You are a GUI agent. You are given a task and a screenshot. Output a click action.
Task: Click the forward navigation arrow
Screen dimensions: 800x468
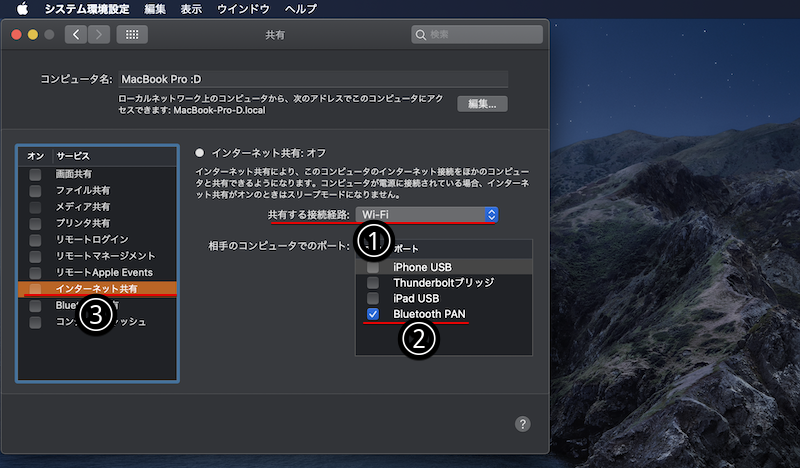coord(98,35)
